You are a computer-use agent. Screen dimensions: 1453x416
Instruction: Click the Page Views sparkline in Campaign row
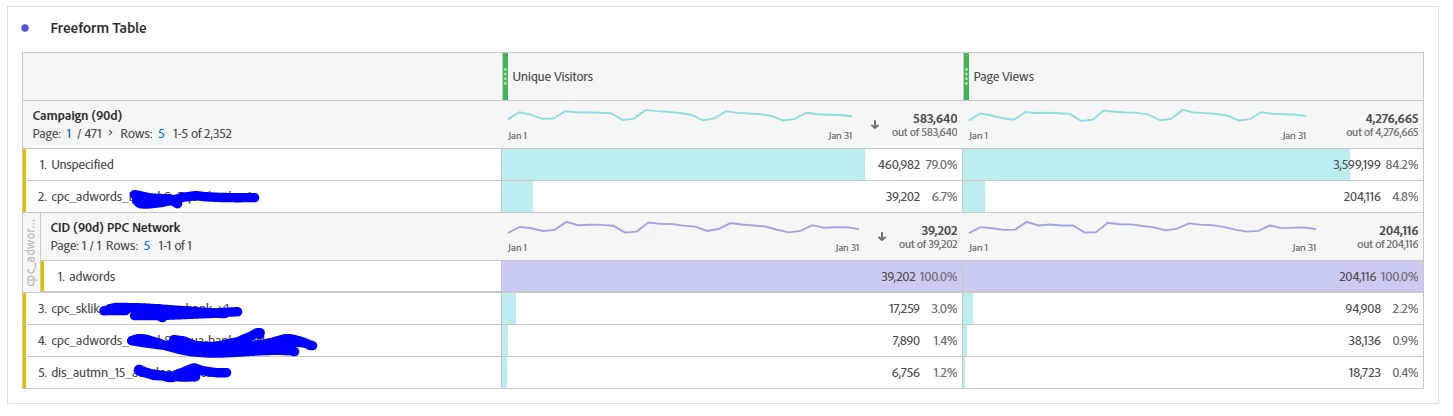1138,116
